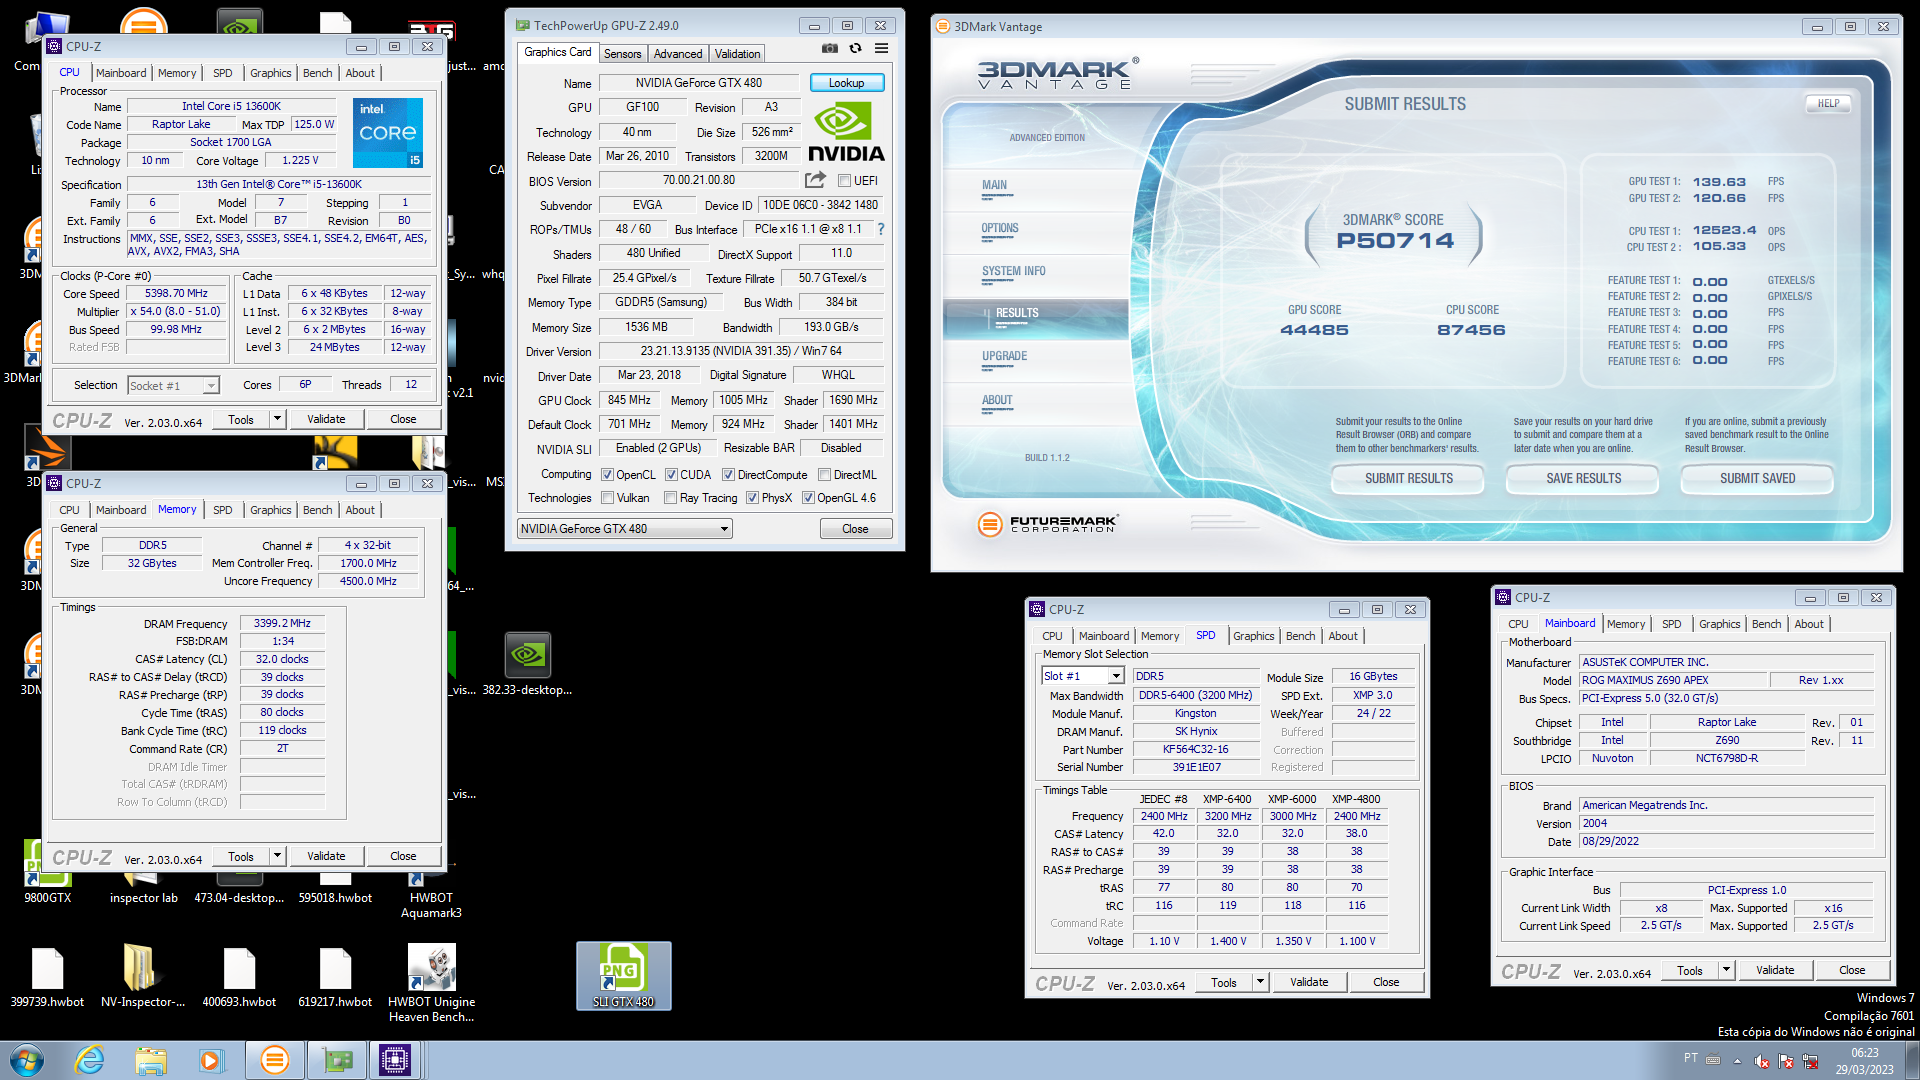Open Windows Explorer from the taskbar
Image resolution: width=1920 pixels, height=1080 pixels.
coord(151,1060)
